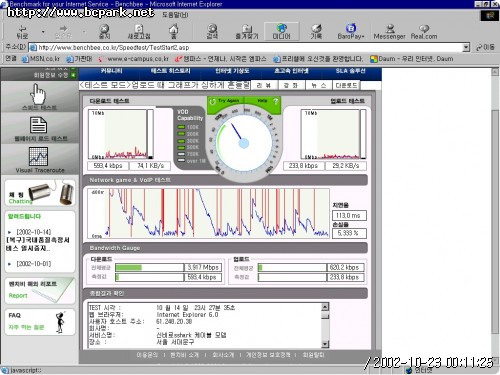Open the FAQ banner in sidebar
500x375 pixels.
pos(40,322)
